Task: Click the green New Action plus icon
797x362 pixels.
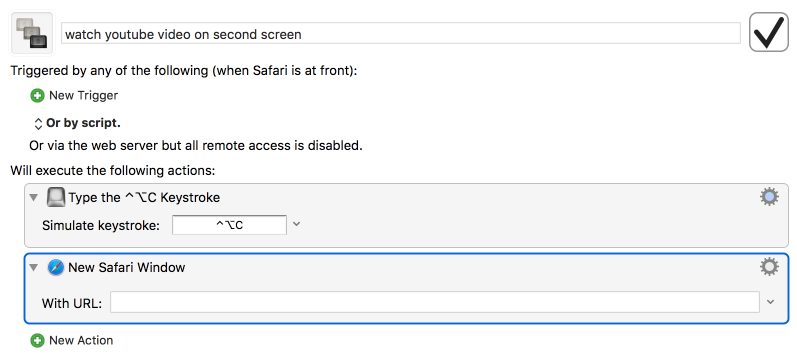Action: click(x=37, y=341)
